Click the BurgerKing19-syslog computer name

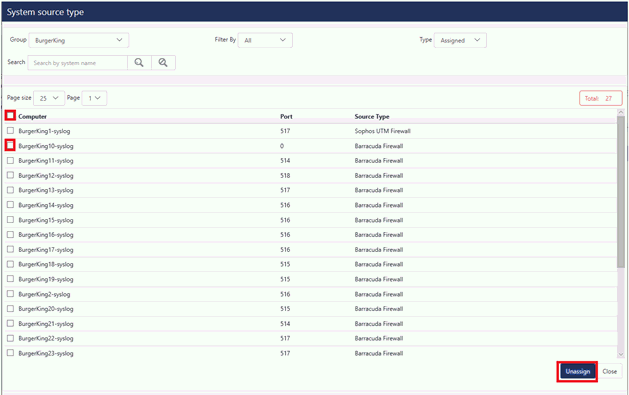[x=46, y=280]
